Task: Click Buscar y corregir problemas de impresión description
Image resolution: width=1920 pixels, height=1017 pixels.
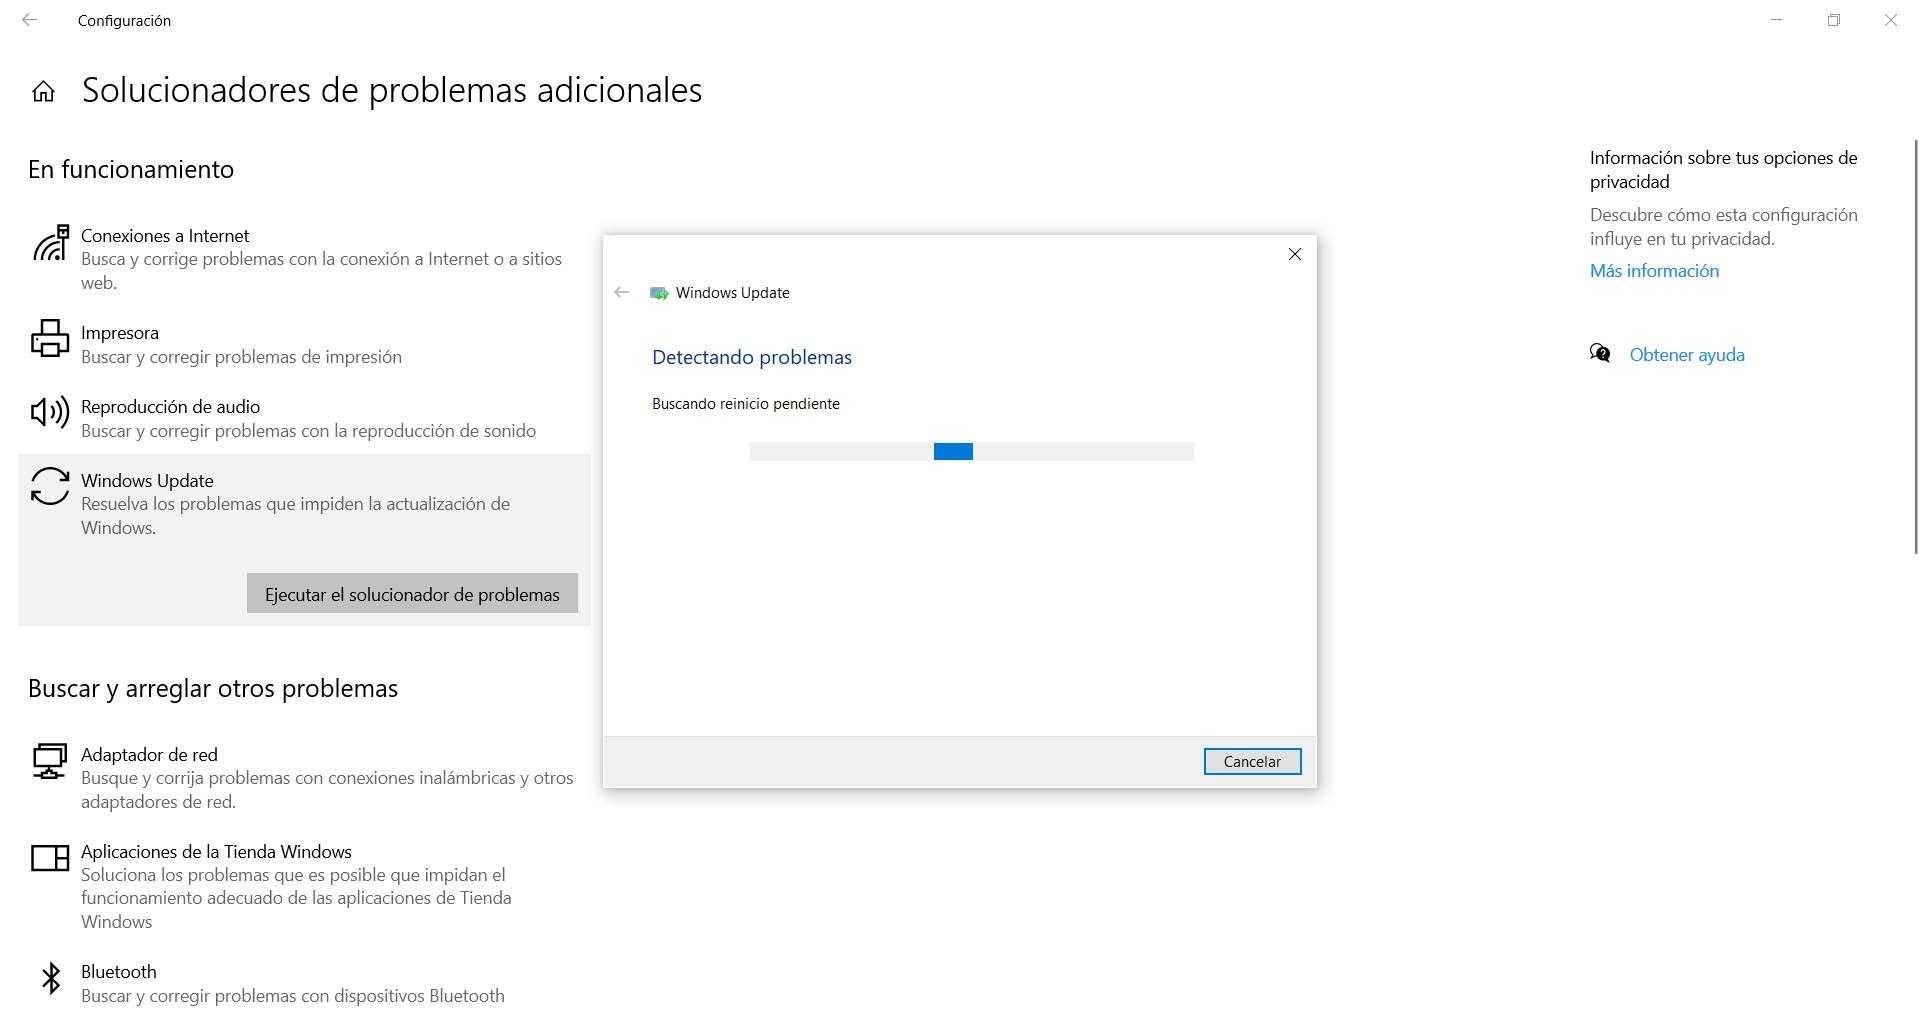Action: (241, 357)
